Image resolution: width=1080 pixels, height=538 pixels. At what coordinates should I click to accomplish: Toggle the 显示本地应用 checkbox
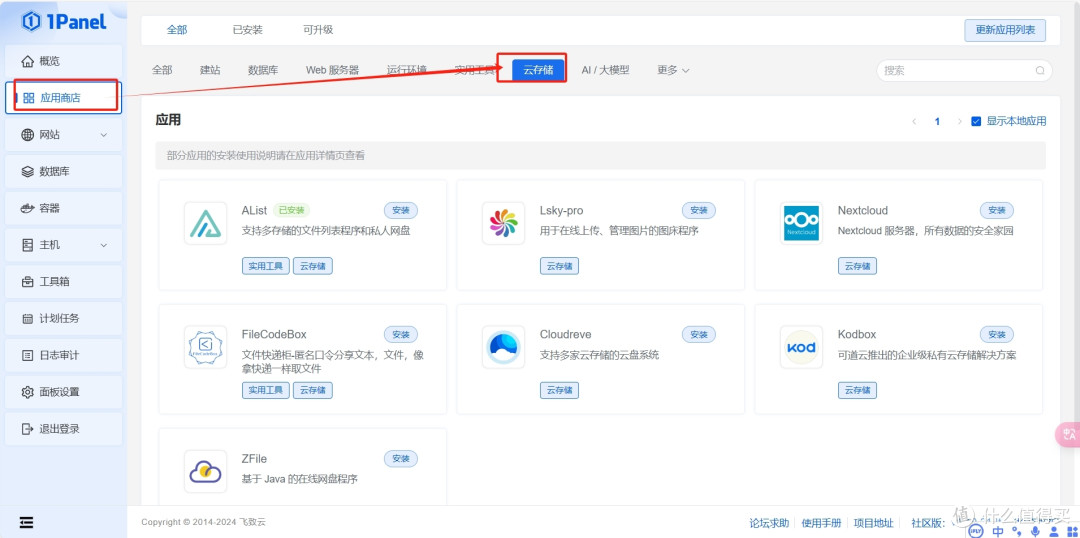coord(976,121)
